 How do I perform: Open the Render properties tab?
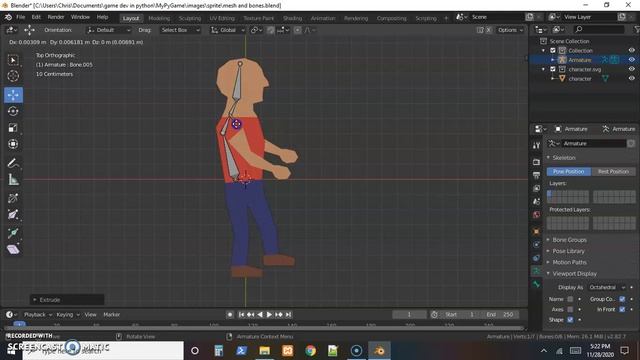pos(536,162)
